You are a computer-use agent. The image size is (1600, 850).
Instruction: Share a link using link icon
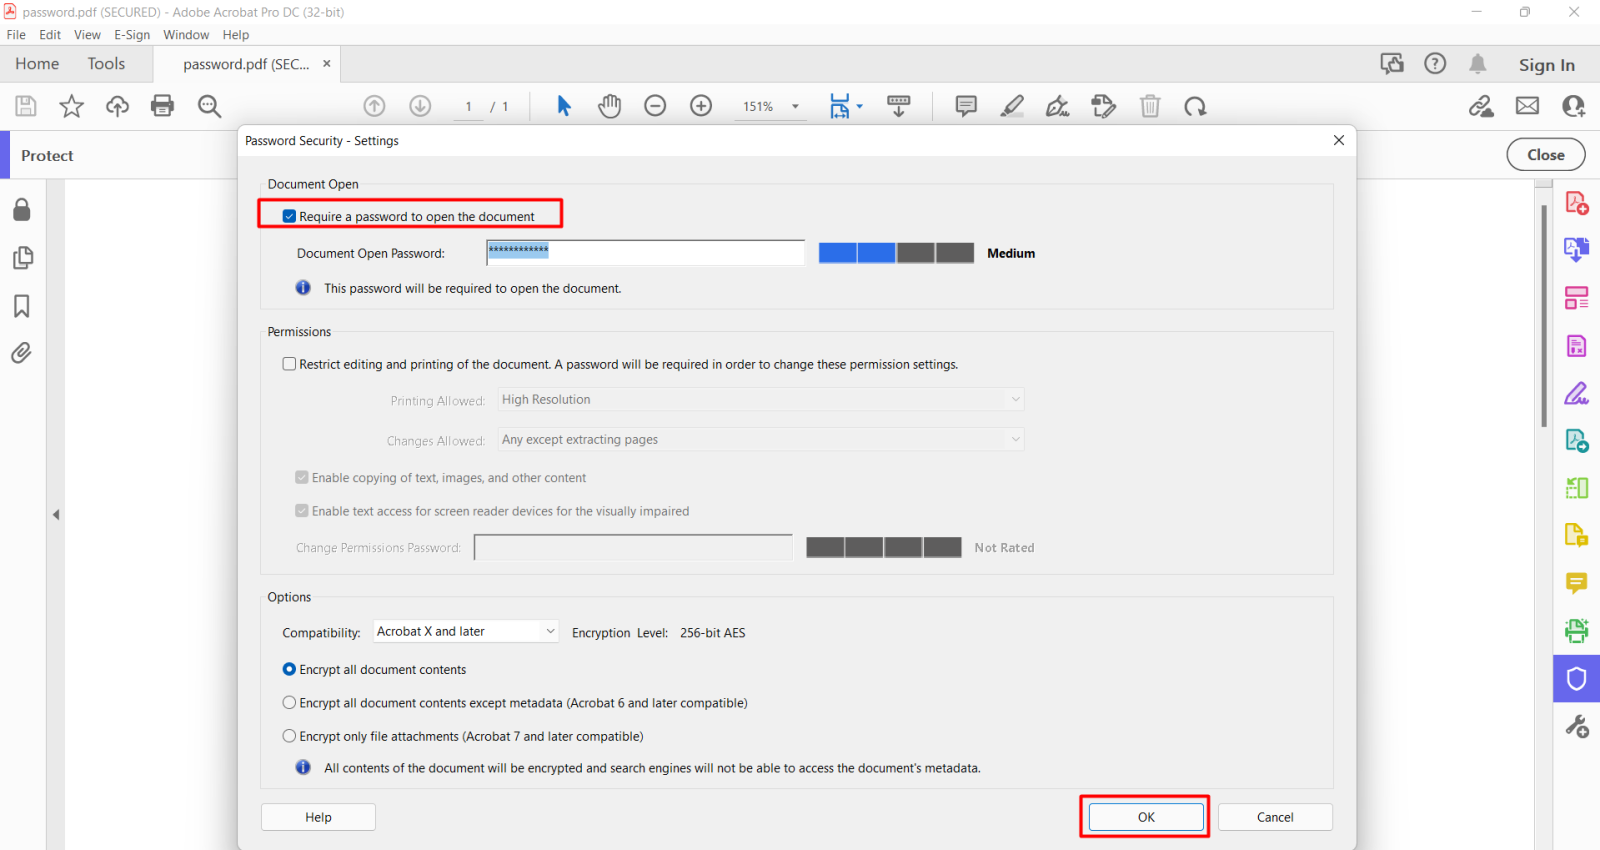tap(1481, 106)
